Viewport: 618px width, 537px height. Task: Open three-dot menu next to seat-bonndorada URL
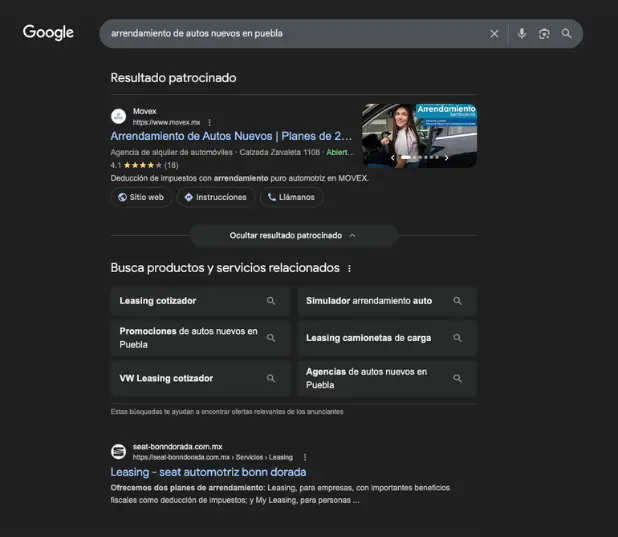(x=305, y=457)
